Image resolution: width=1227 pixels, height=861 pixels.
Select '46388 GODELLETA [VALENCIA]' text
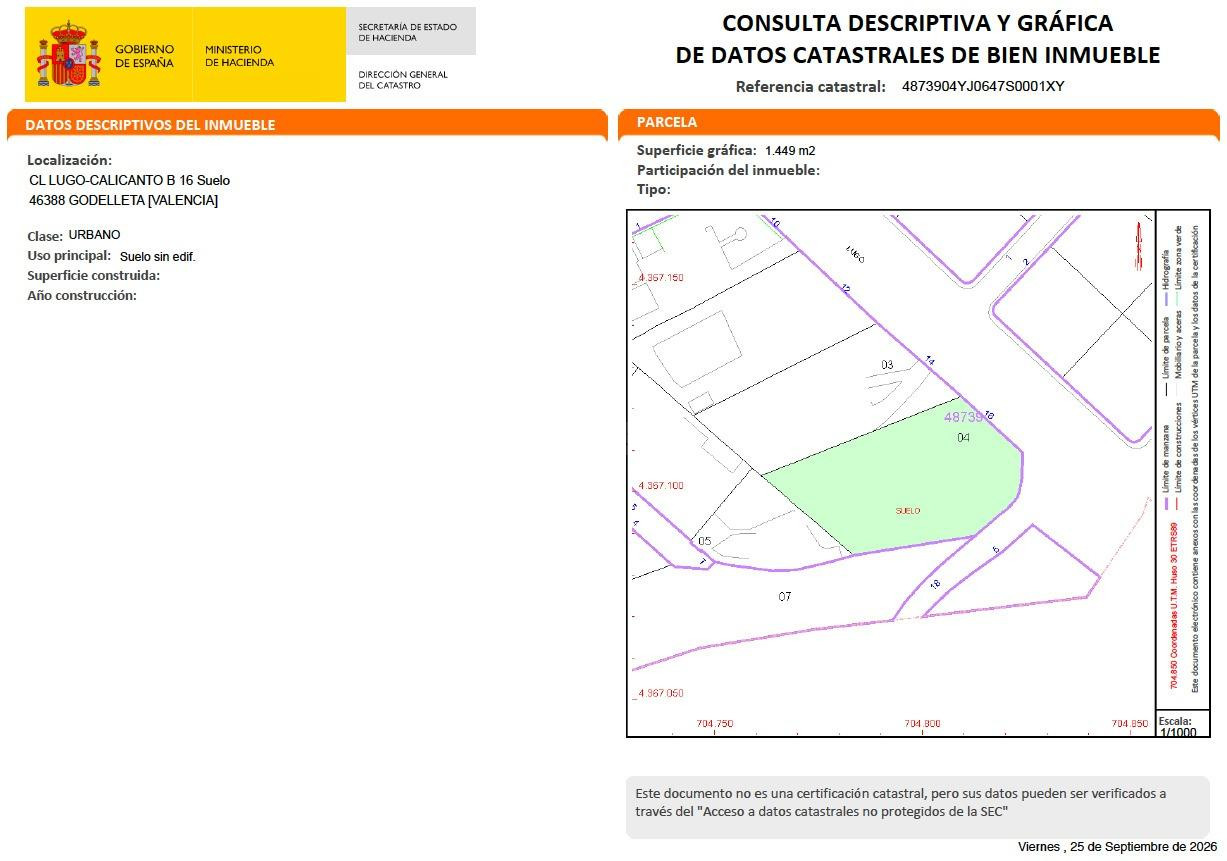124,200
